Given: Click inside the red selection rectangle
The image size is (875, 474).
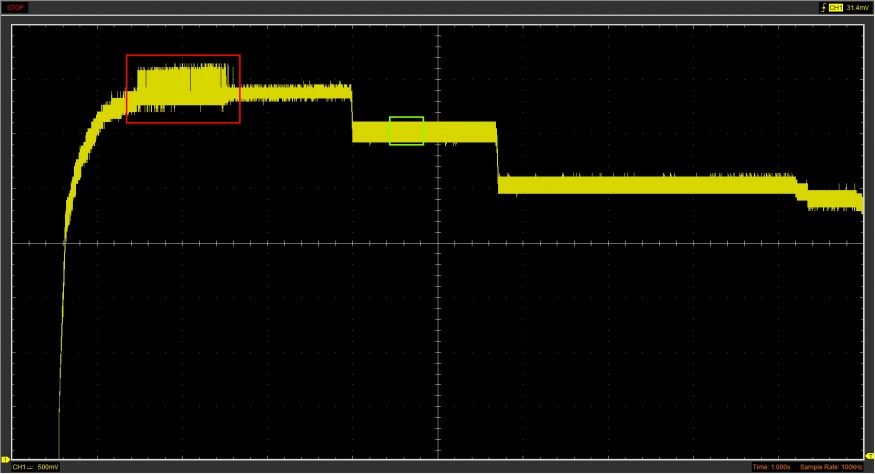Looking at the screenshot, I should coord(183,88).
